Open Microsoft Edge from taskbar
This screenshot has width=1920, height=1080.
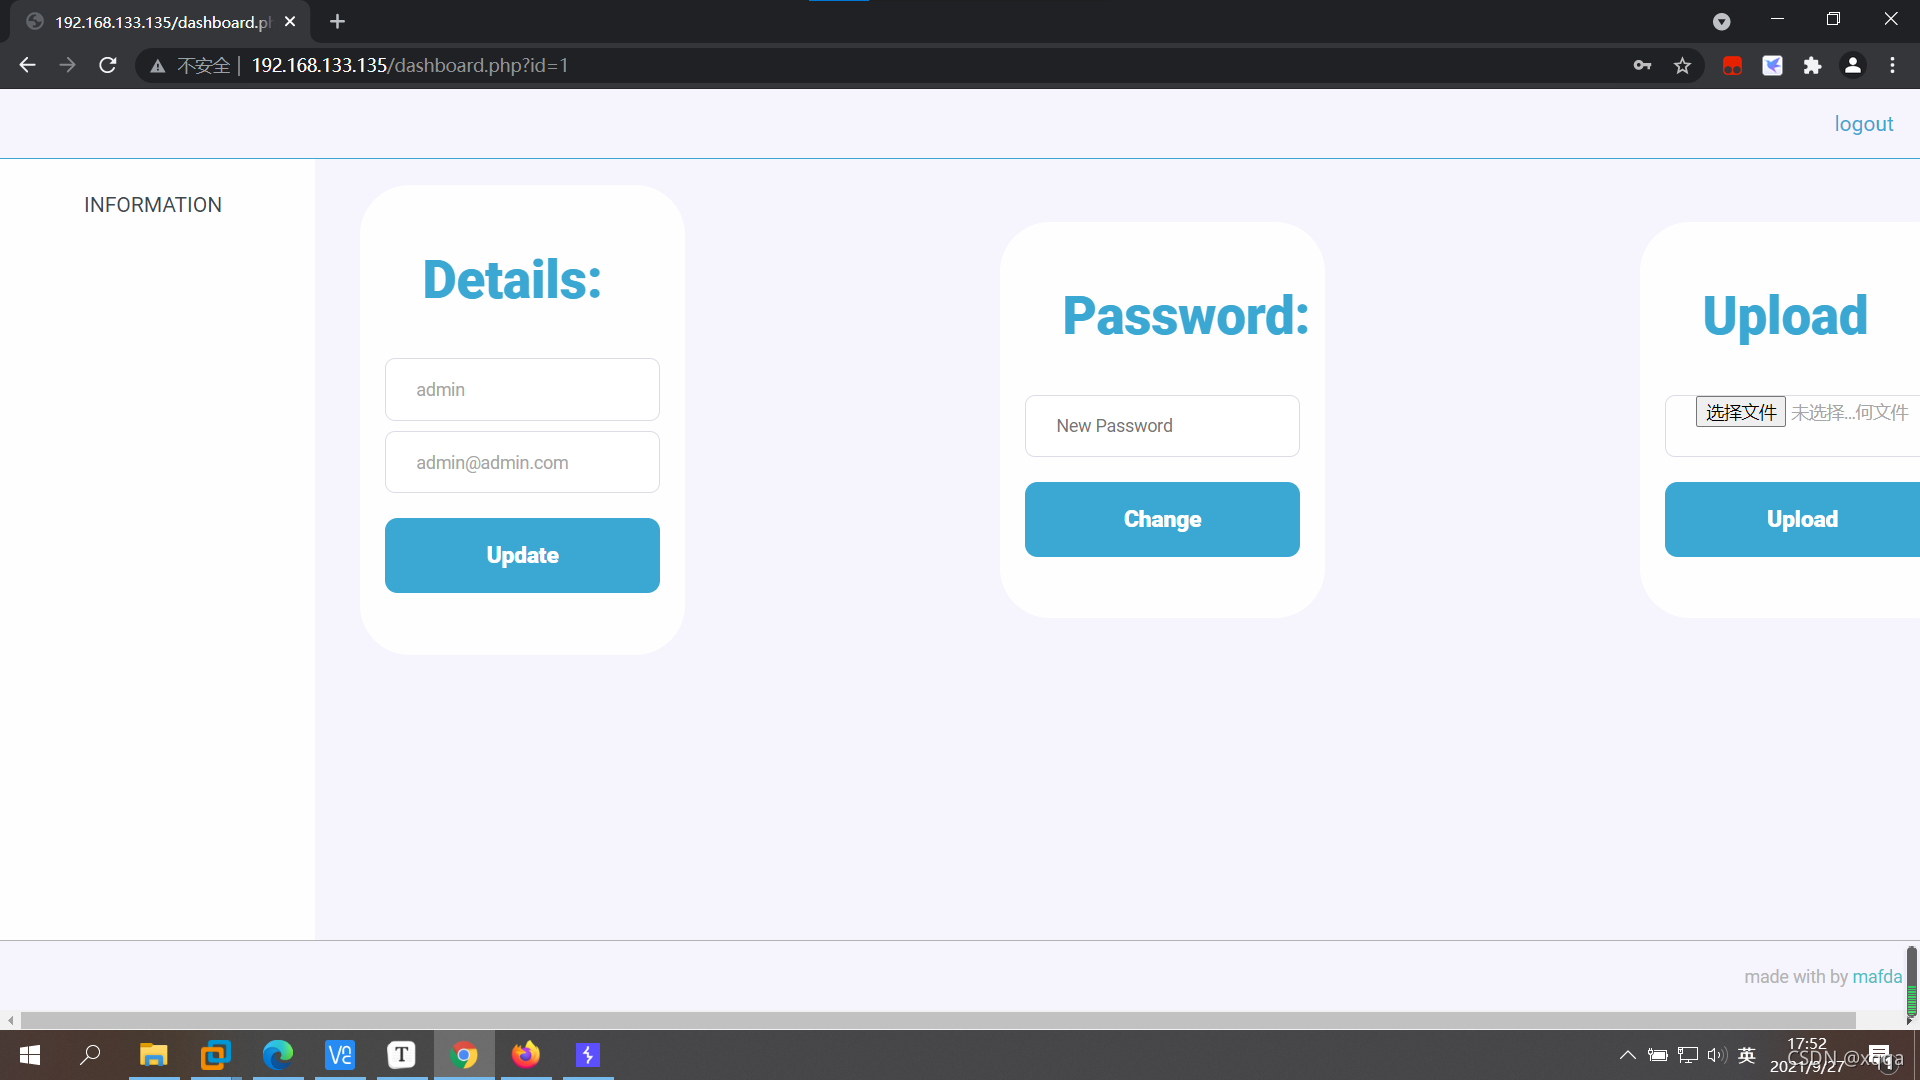pyautogui.click(x=278, y=1055)
